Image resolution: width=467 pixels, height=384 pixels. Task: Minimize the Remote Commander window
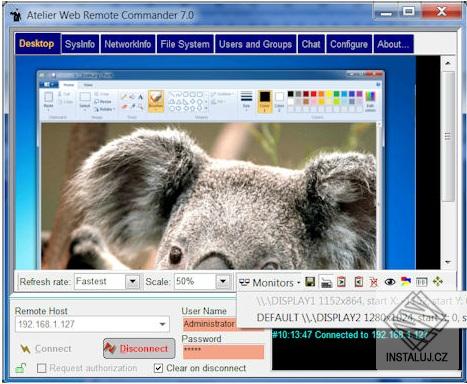point(386,13)
